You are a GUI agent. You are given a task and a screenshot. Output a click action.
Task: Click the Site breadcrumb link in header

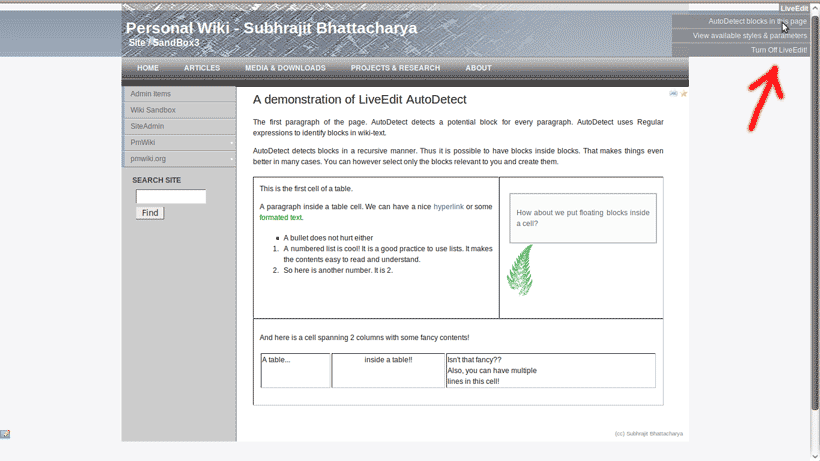pos(137,43)
